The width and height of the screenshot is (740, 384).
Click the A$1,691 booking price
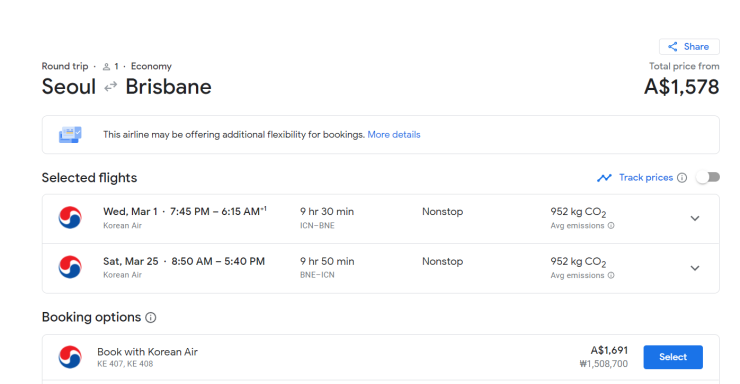[609, 351]
